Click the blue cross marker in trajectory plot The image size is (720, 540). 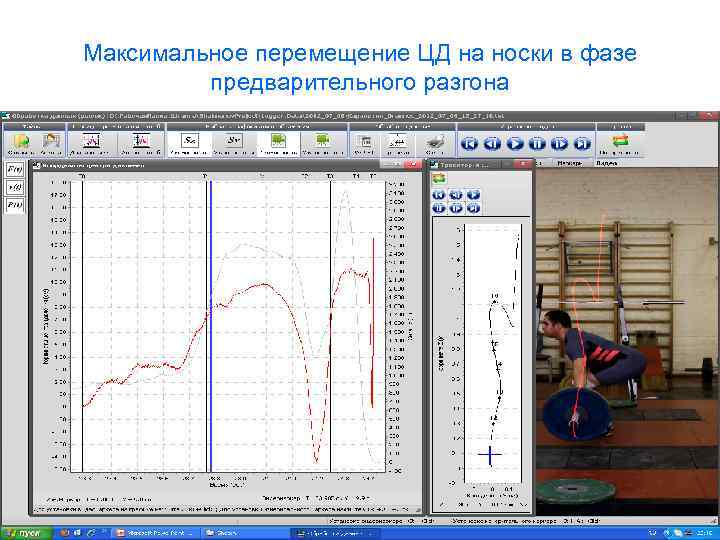coord(490,455)
